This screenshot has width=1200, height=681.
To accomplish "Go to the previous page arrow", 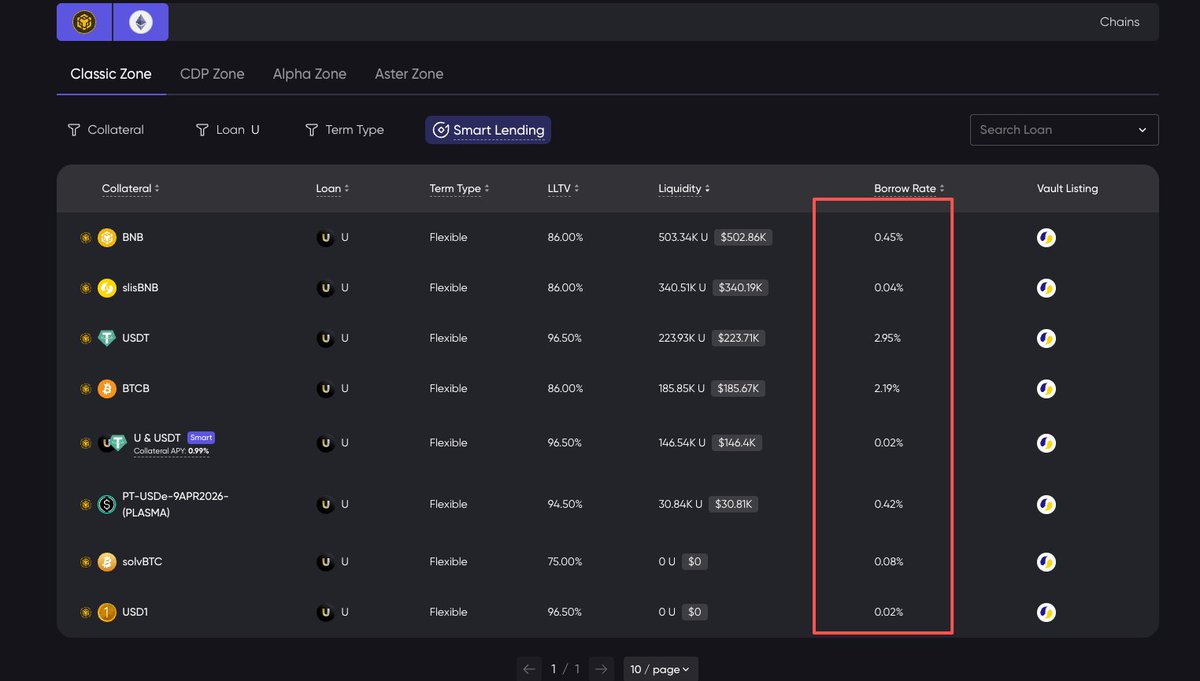I will coord(530,669).
